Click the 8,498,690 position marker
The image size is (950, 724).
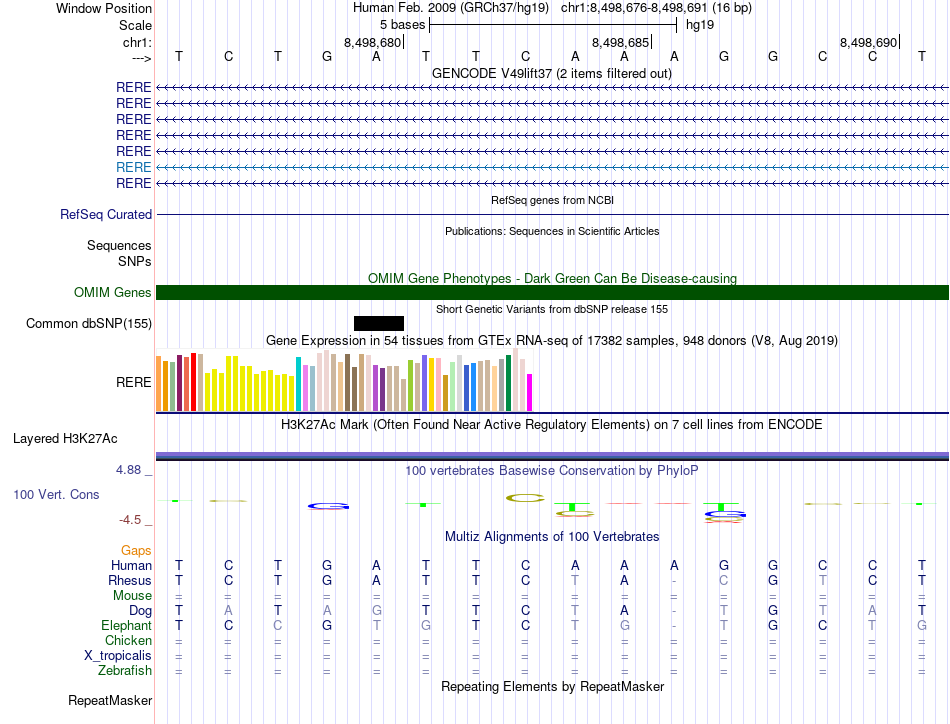[868, 42]
